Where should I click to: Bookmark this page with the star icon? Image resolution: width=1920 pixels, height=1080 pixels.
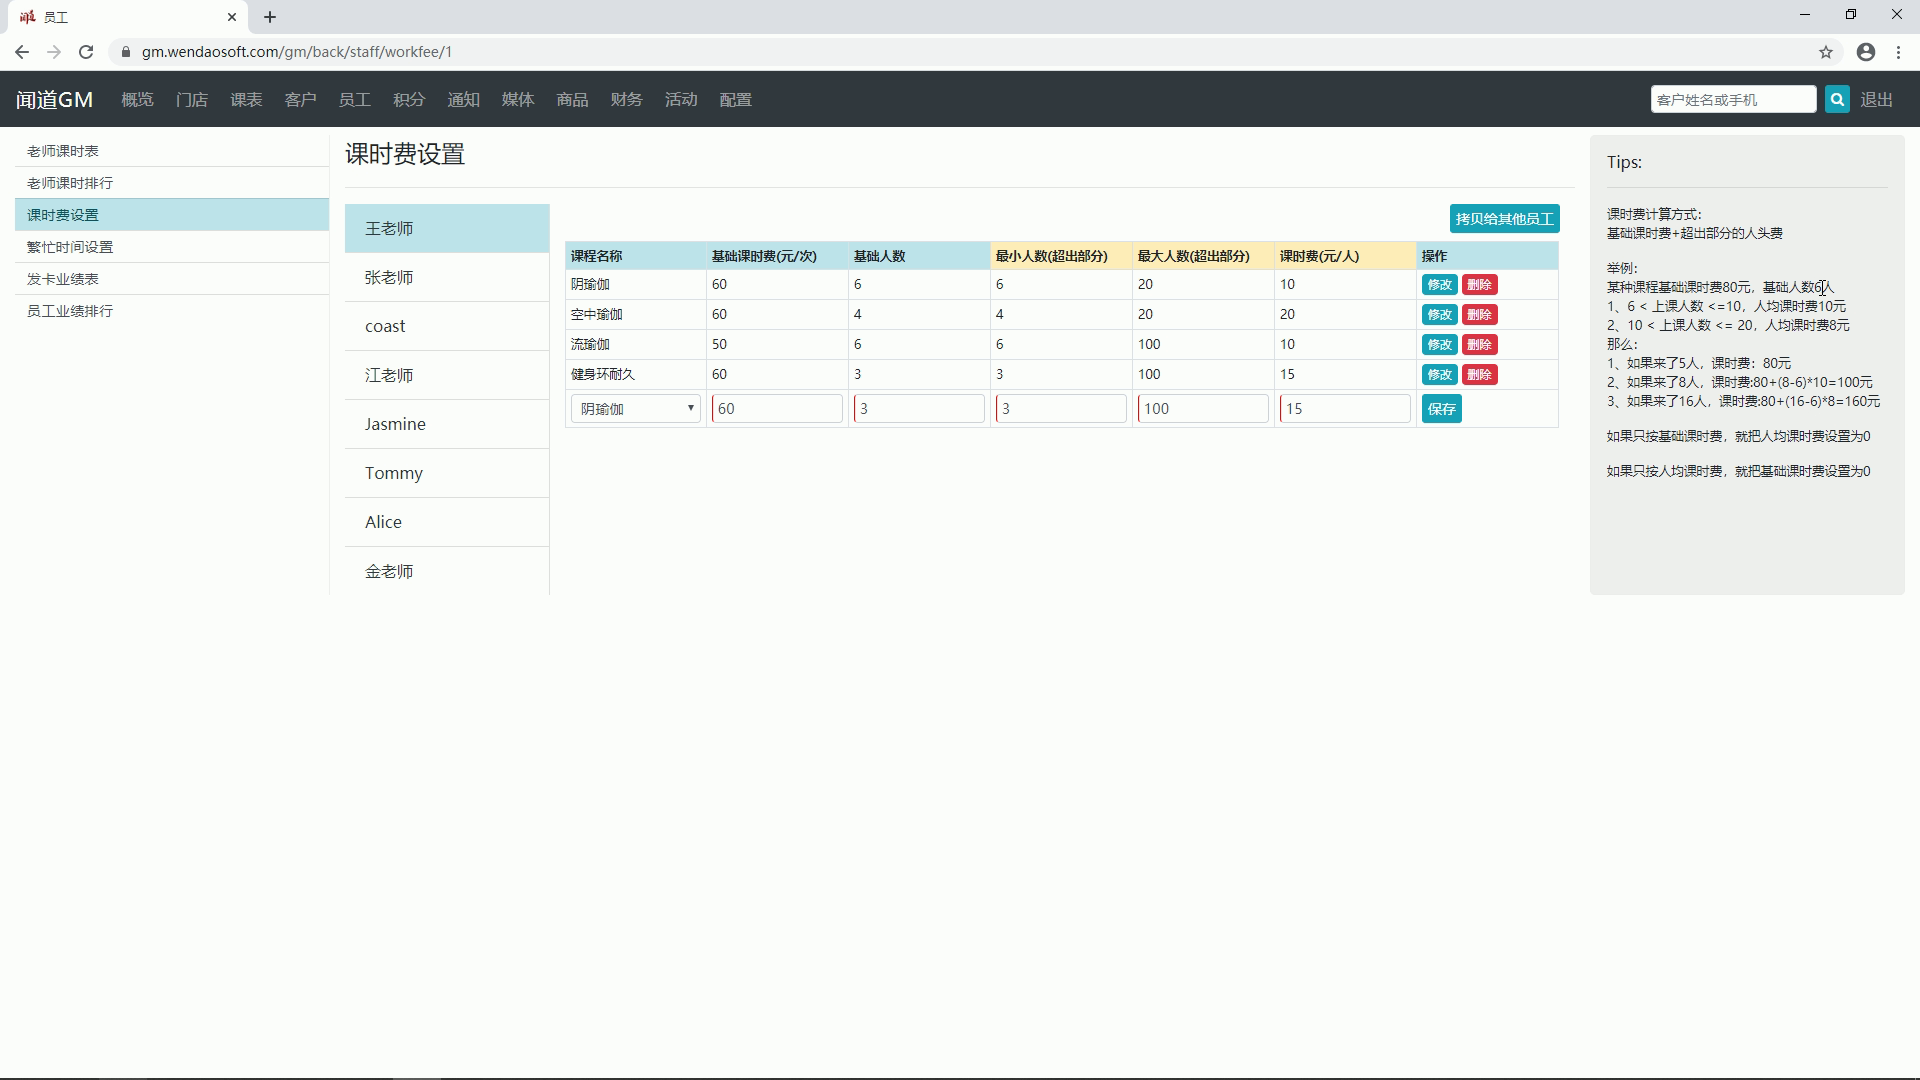1826,52
